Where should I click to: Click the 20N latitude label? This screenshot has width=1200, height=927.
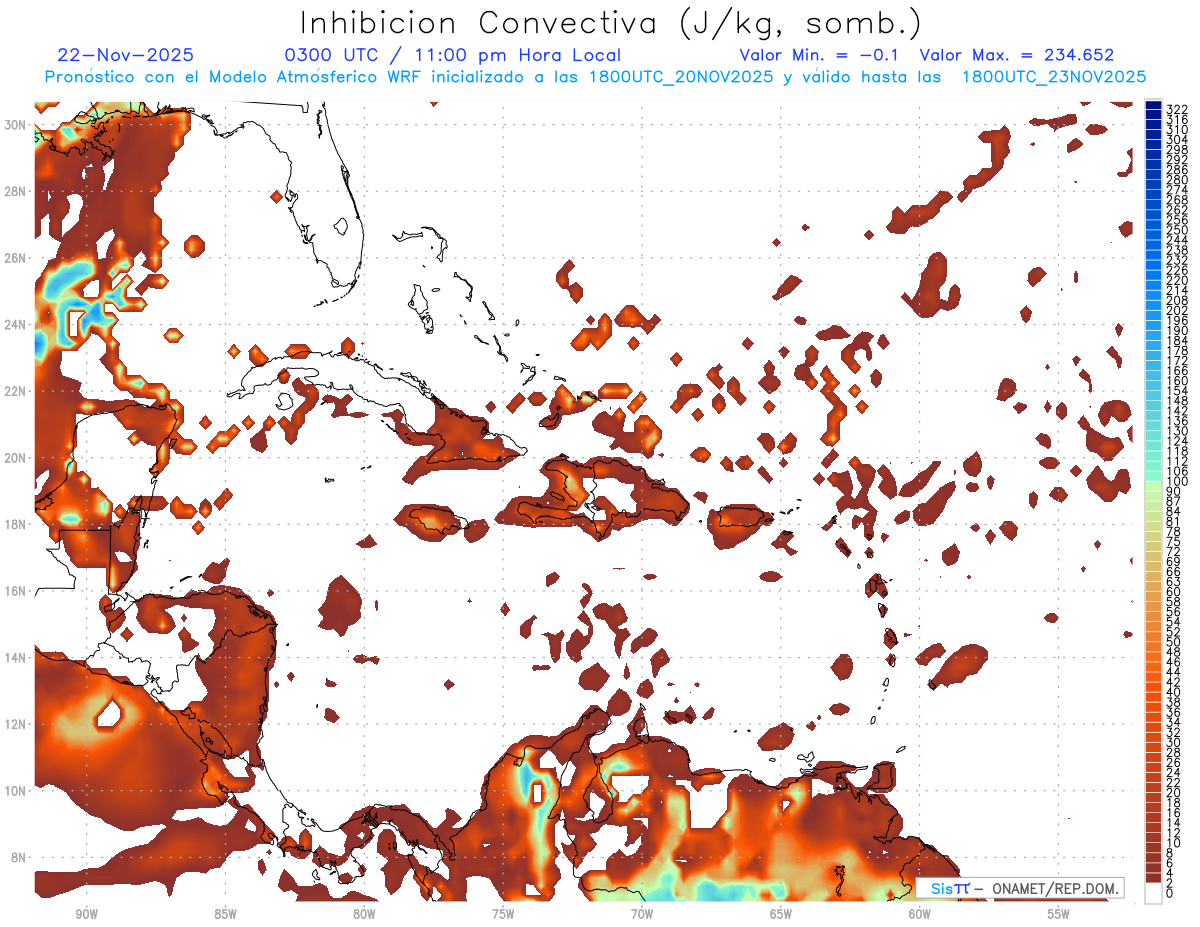[x=16, y=458]
